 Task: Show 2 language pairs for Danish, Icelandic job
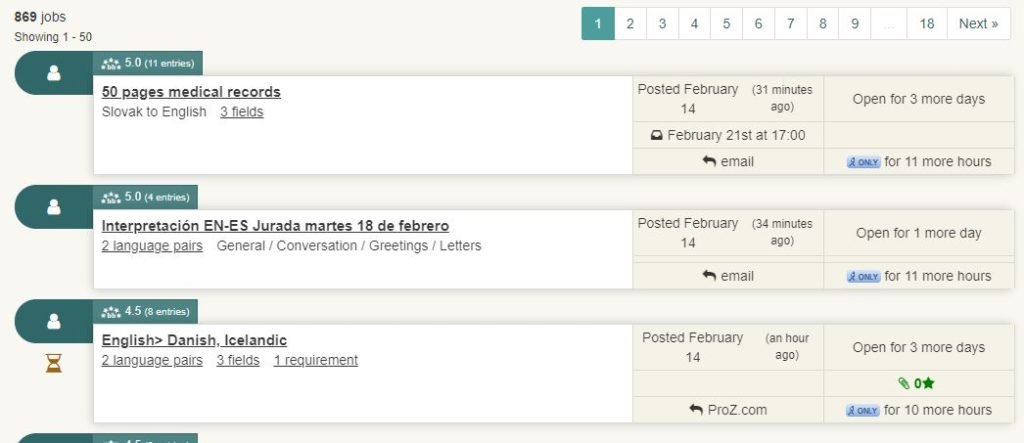click(x=152, y=360)
